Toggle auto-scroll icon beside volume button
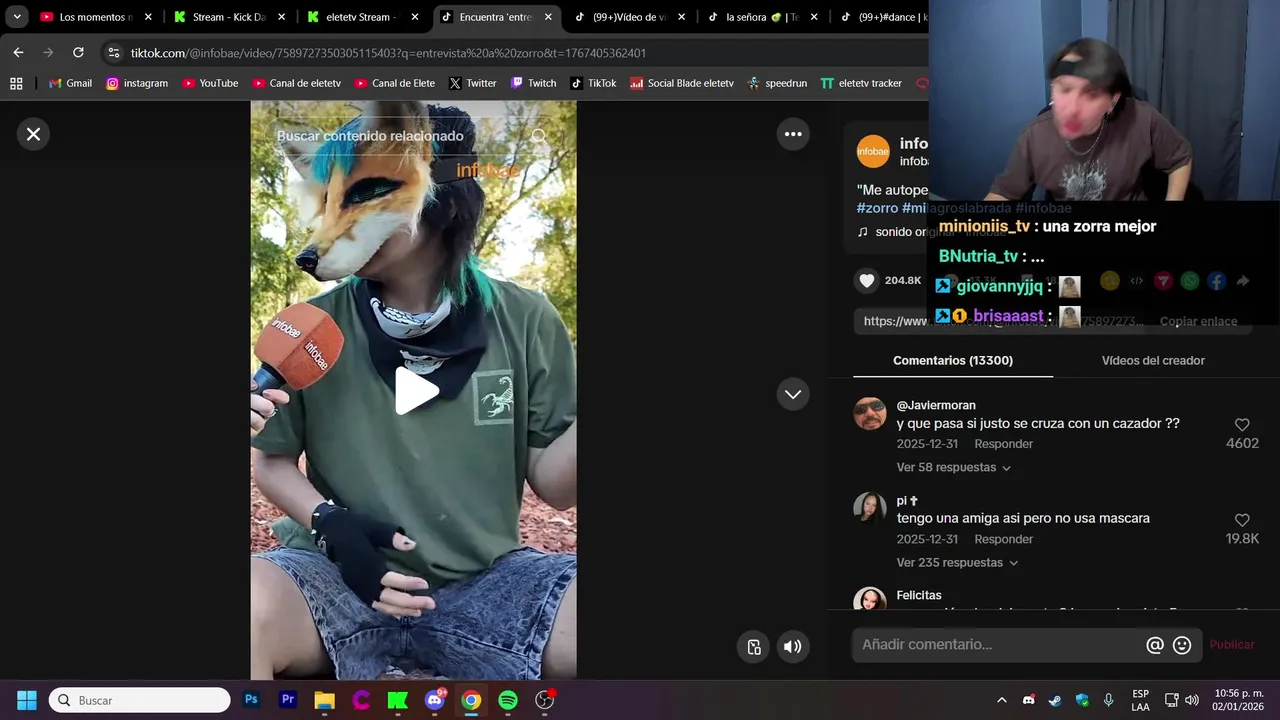Image resolution: width=1280 pixels, height=720 pixels. (755, 647)
